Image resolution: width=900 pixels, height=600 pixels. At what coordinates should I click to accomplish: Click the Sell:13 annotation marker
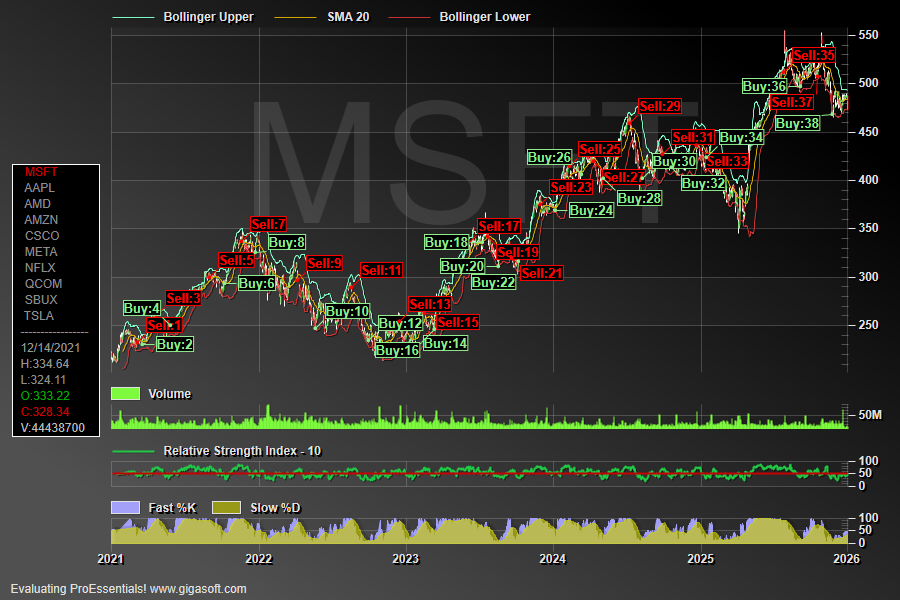click(430, 304)
